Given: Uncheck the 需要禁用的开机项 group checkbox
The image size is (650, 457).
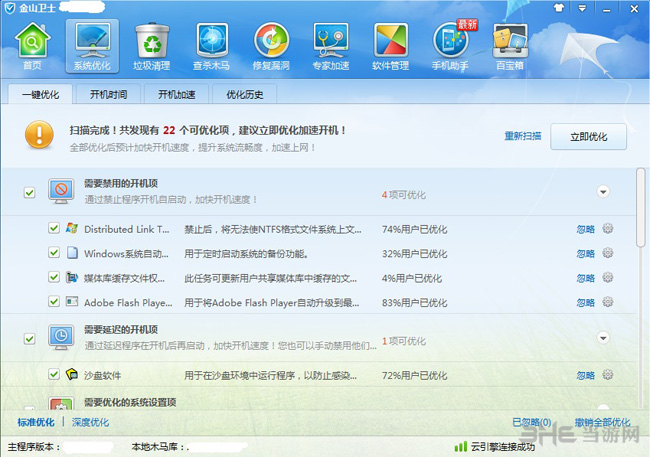Looking at the screenshot, I should (x=29, y=191).
